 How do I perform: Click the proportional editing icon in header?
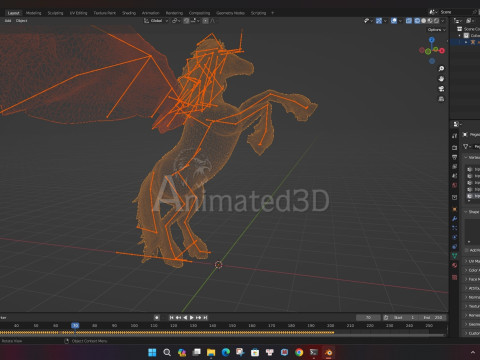click(206, 21)
